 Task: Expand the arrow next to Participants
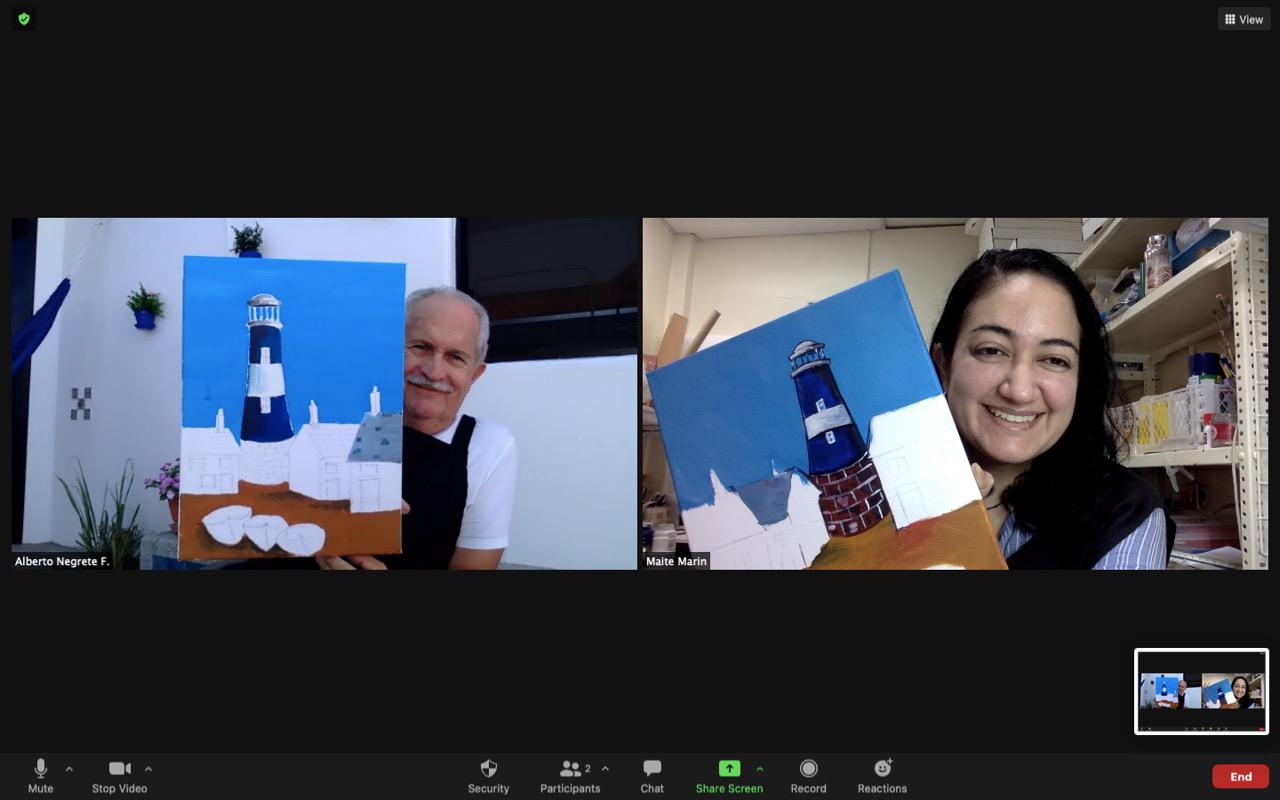[x=605, y=769]
